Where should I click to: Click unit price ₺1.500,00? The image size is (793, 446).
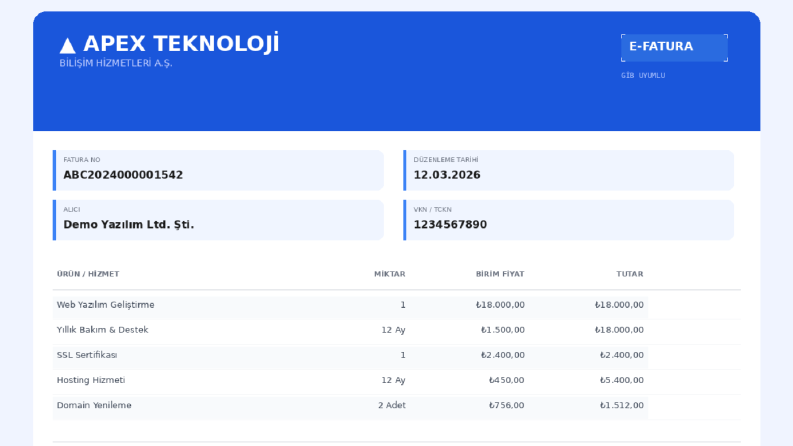click(x=503, y=330)
